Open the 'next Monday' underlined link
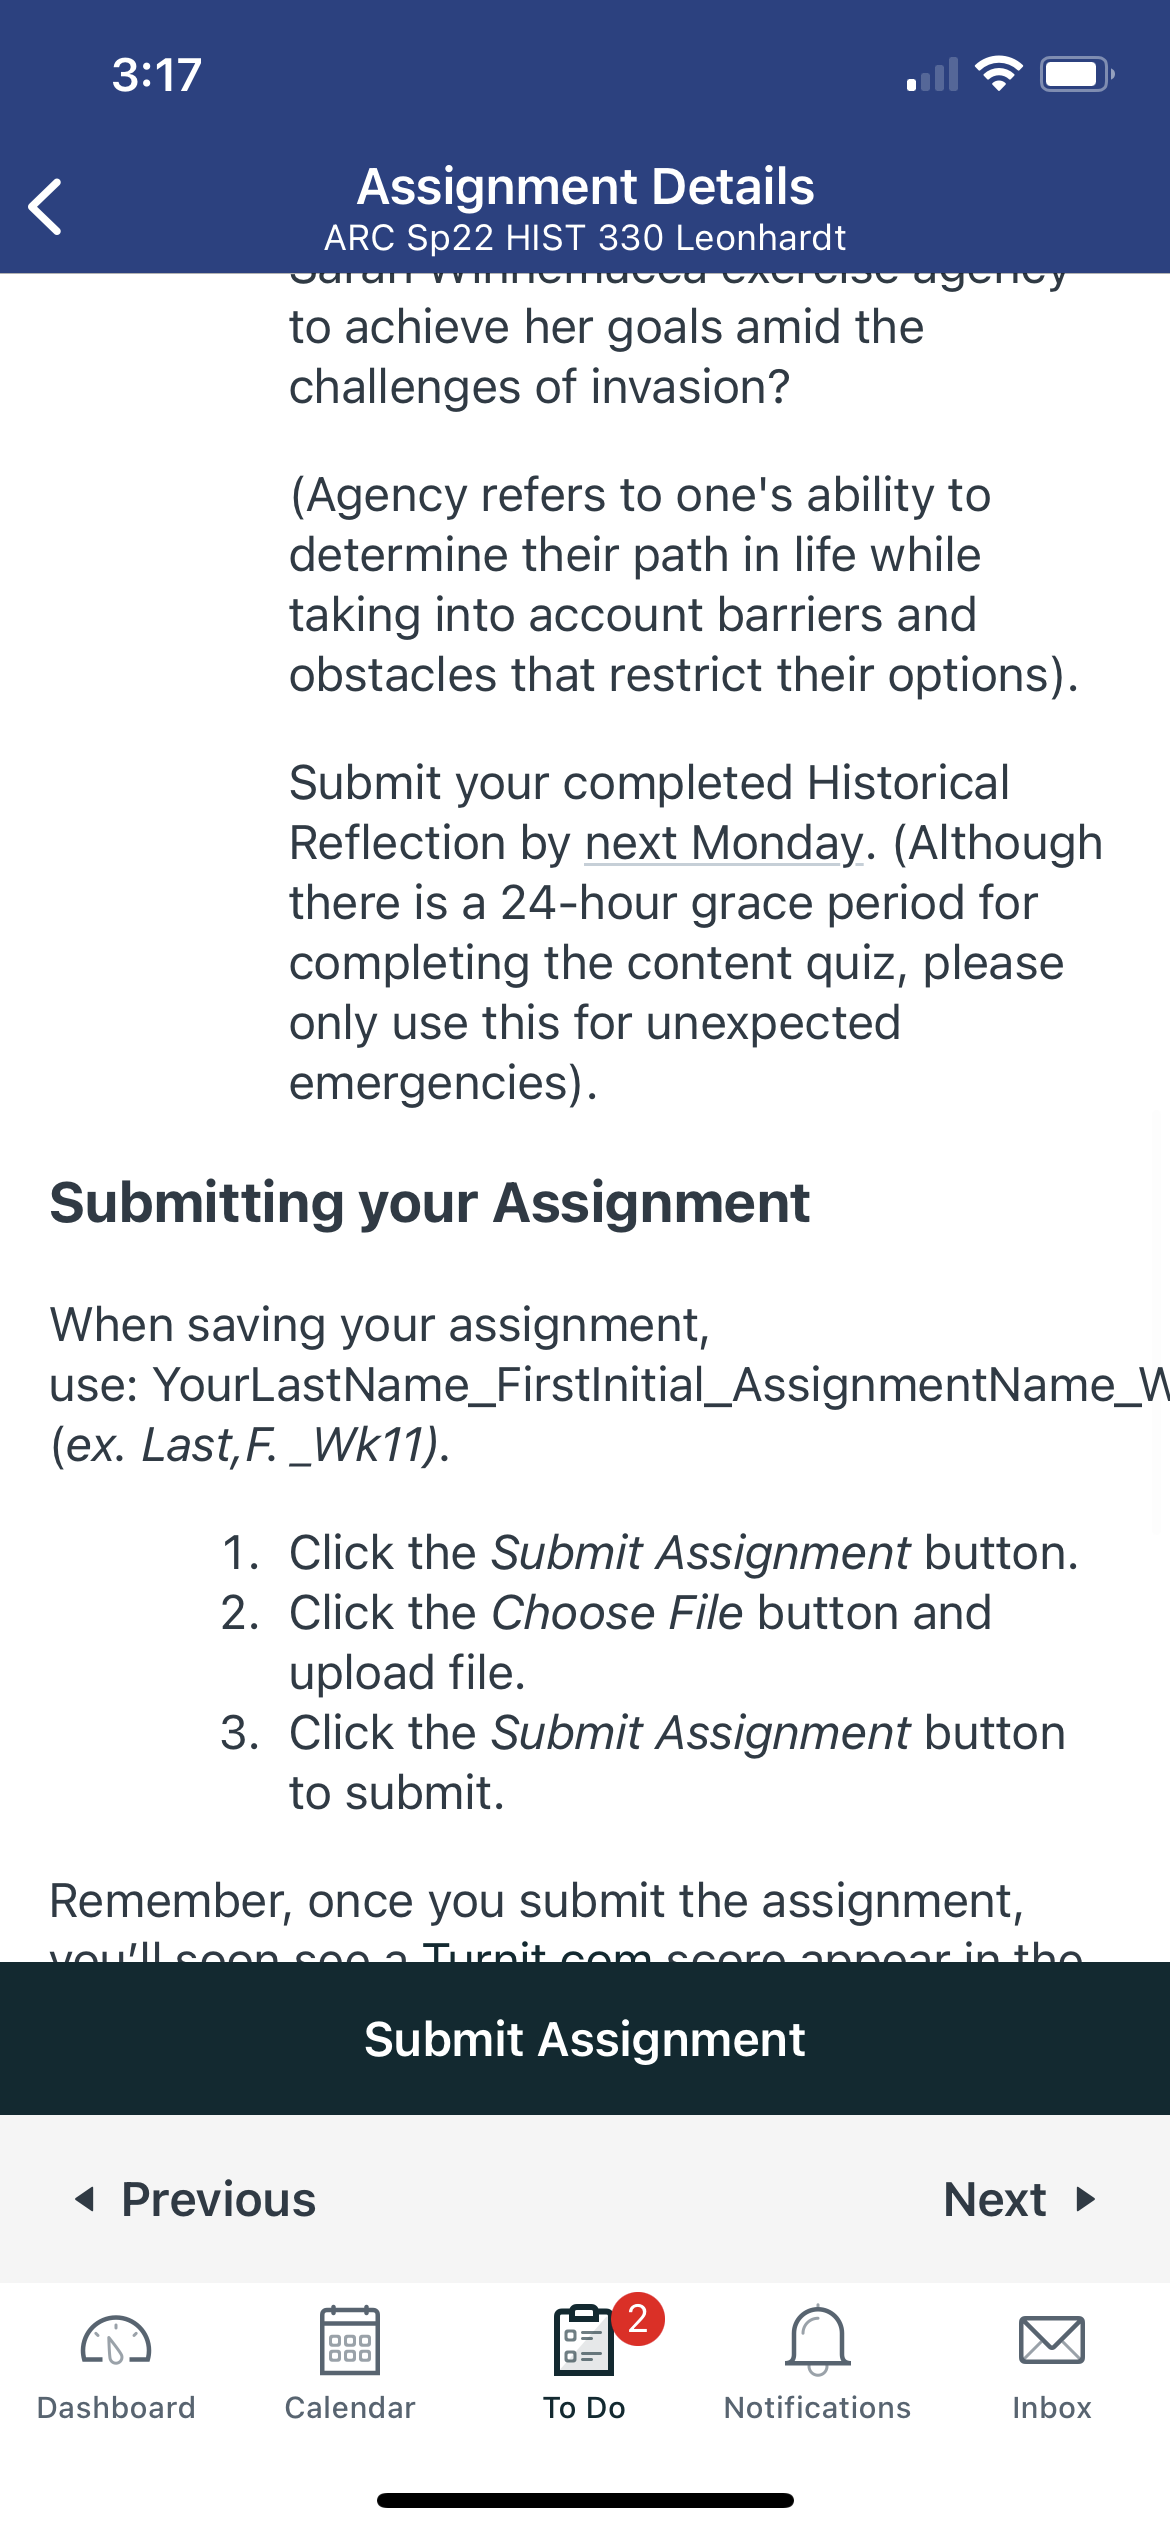This screenshot has height=2532, width=1170. tap(724, 843)
